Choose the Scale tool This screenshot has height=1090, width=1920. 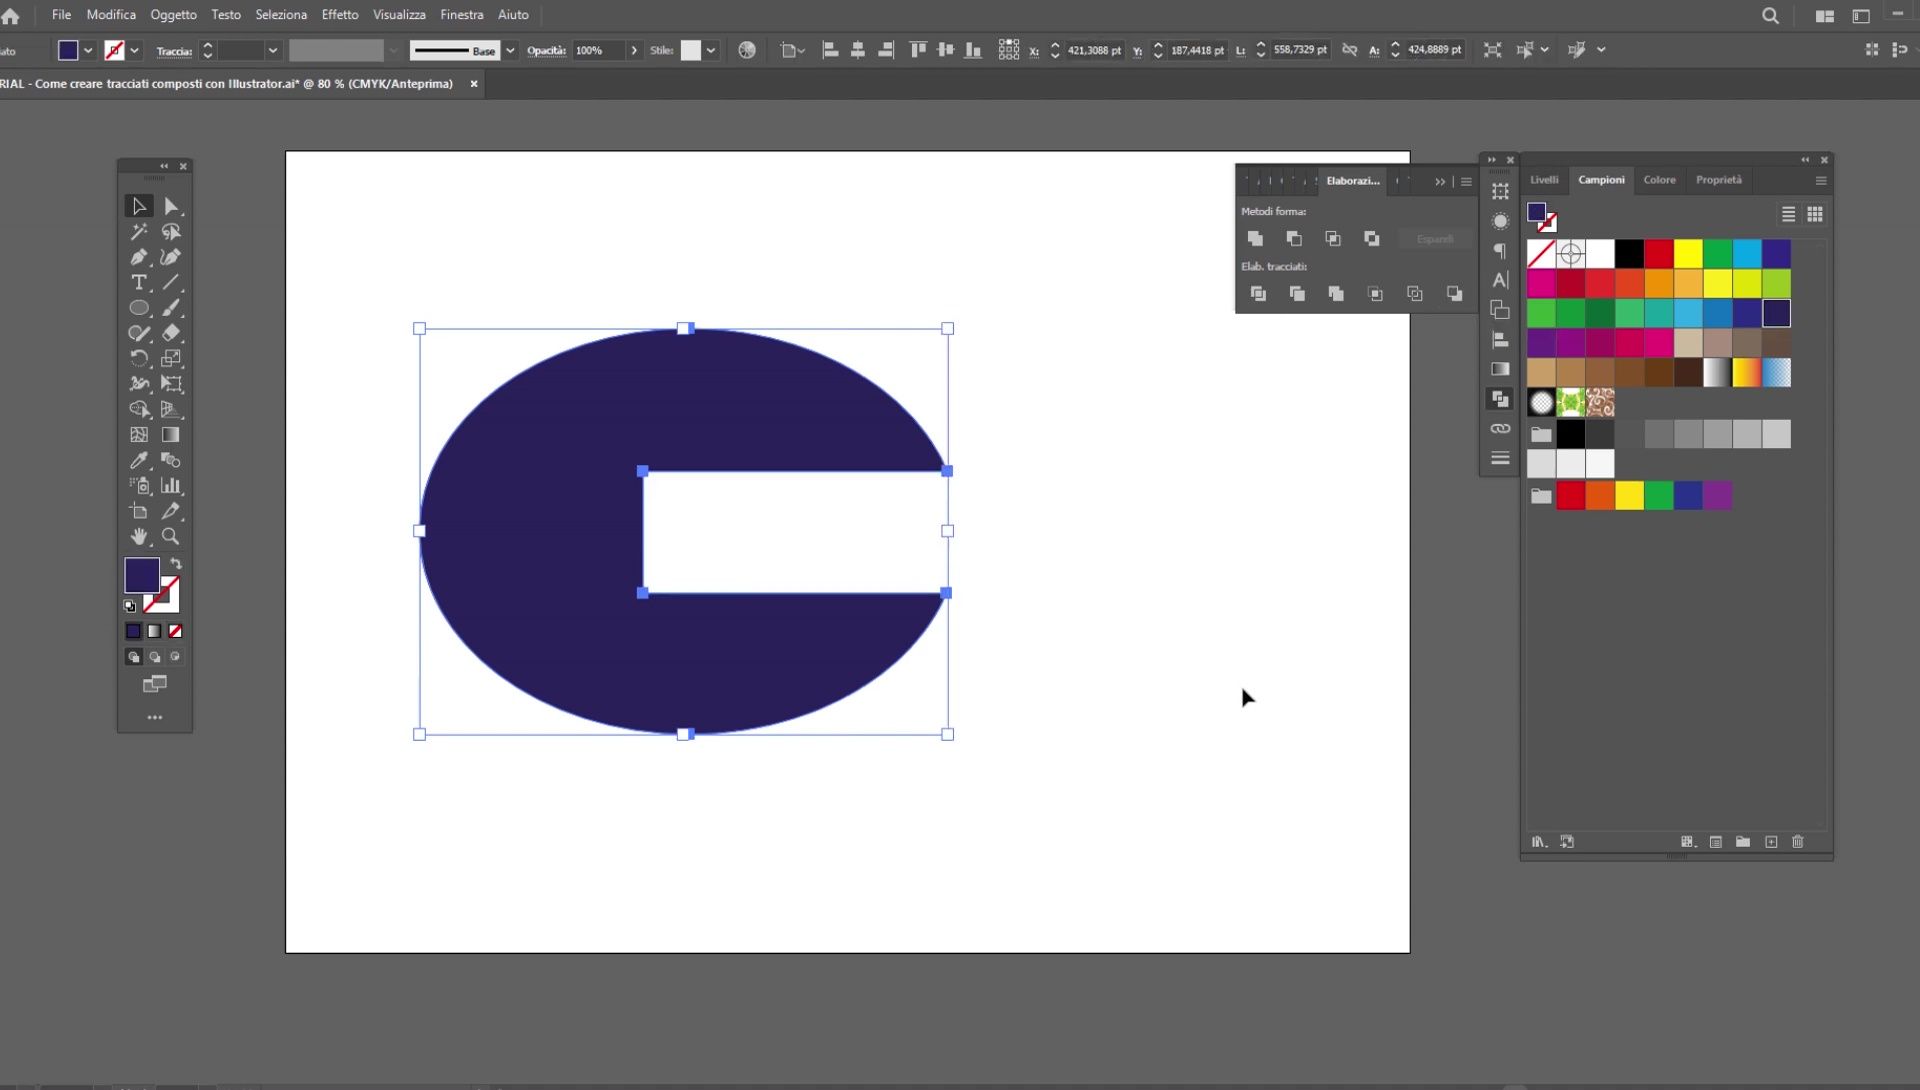pyautogui.click(x=171, y=358)
